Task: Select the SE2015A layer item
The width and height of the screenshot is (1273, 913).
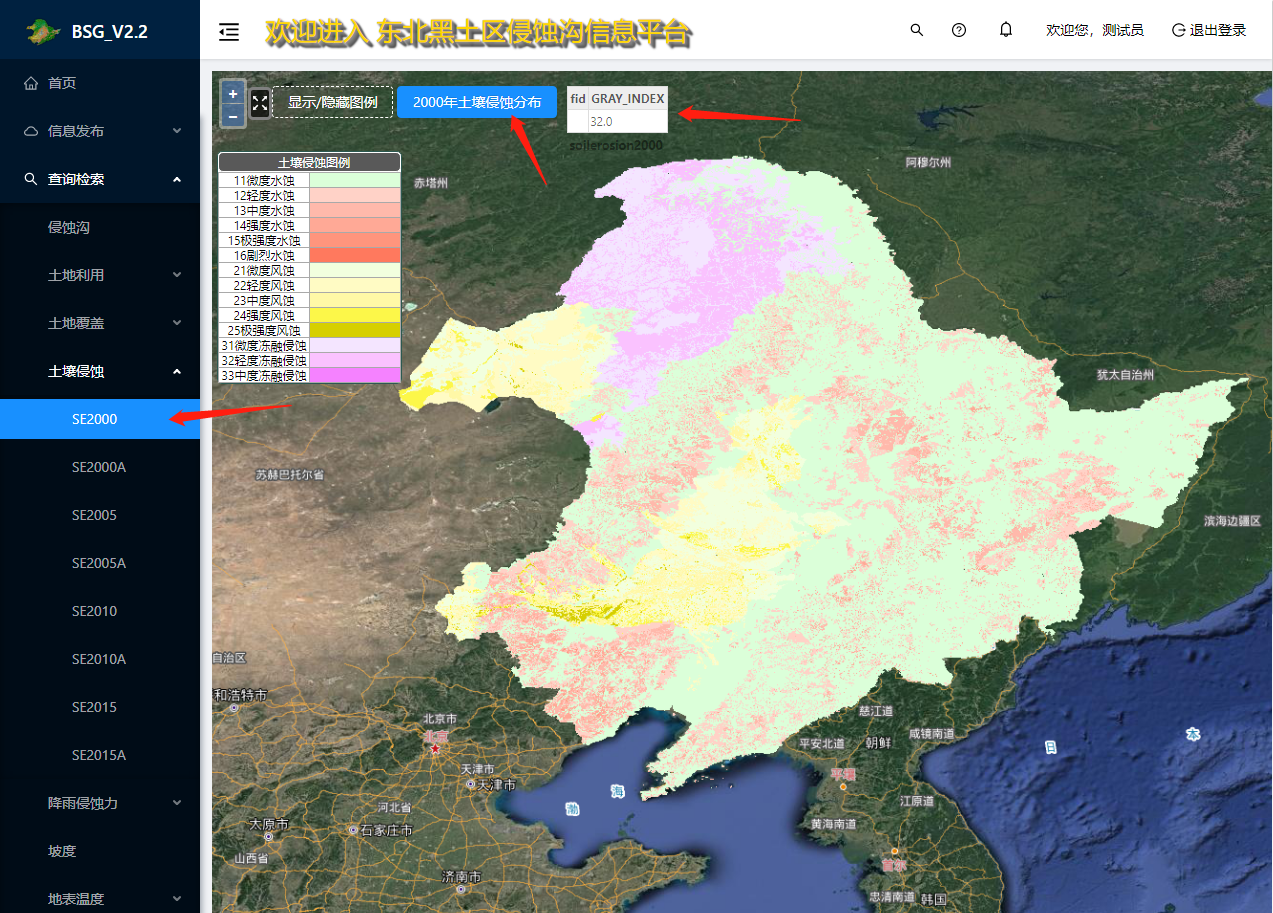Action: click(100, 755)
